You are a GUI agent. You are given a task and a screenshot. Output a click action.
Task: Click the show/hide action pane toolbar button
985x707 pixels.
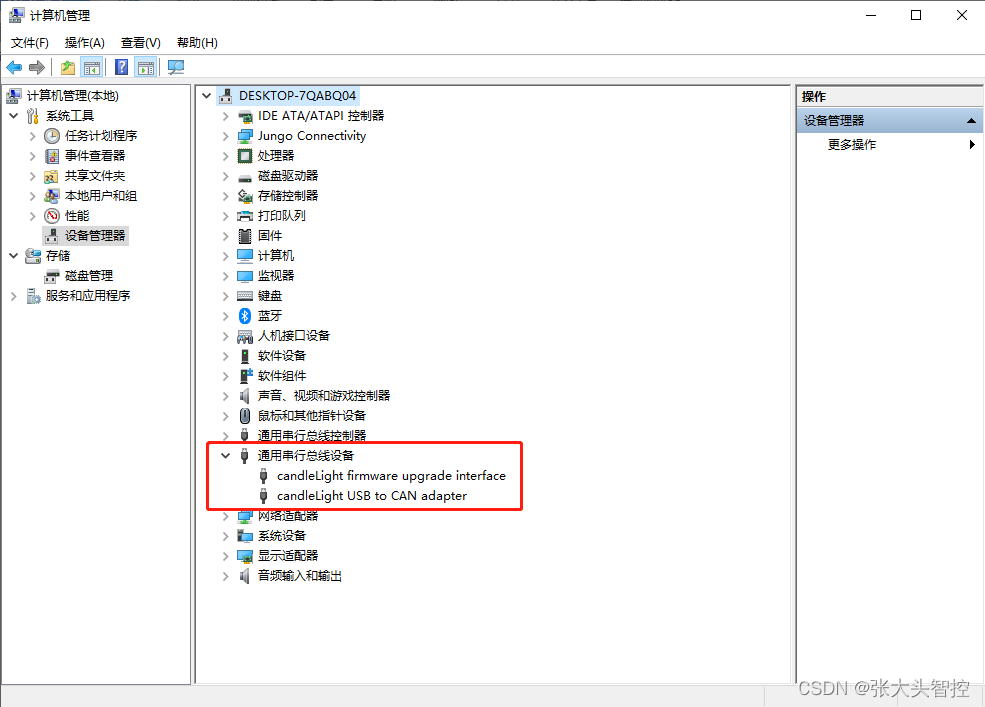(x=146, y=67)
